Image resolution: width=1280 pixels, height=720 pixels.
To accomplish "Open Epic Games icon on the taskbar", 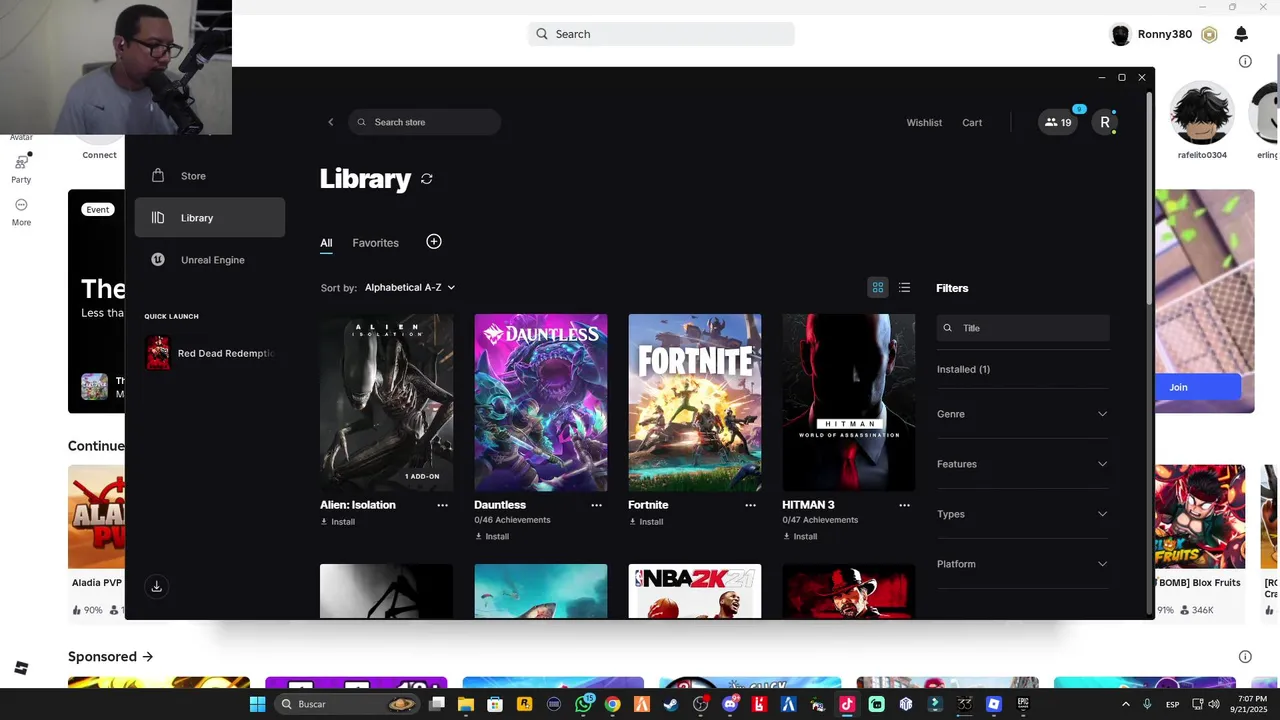I will [x=1022, y=704].
